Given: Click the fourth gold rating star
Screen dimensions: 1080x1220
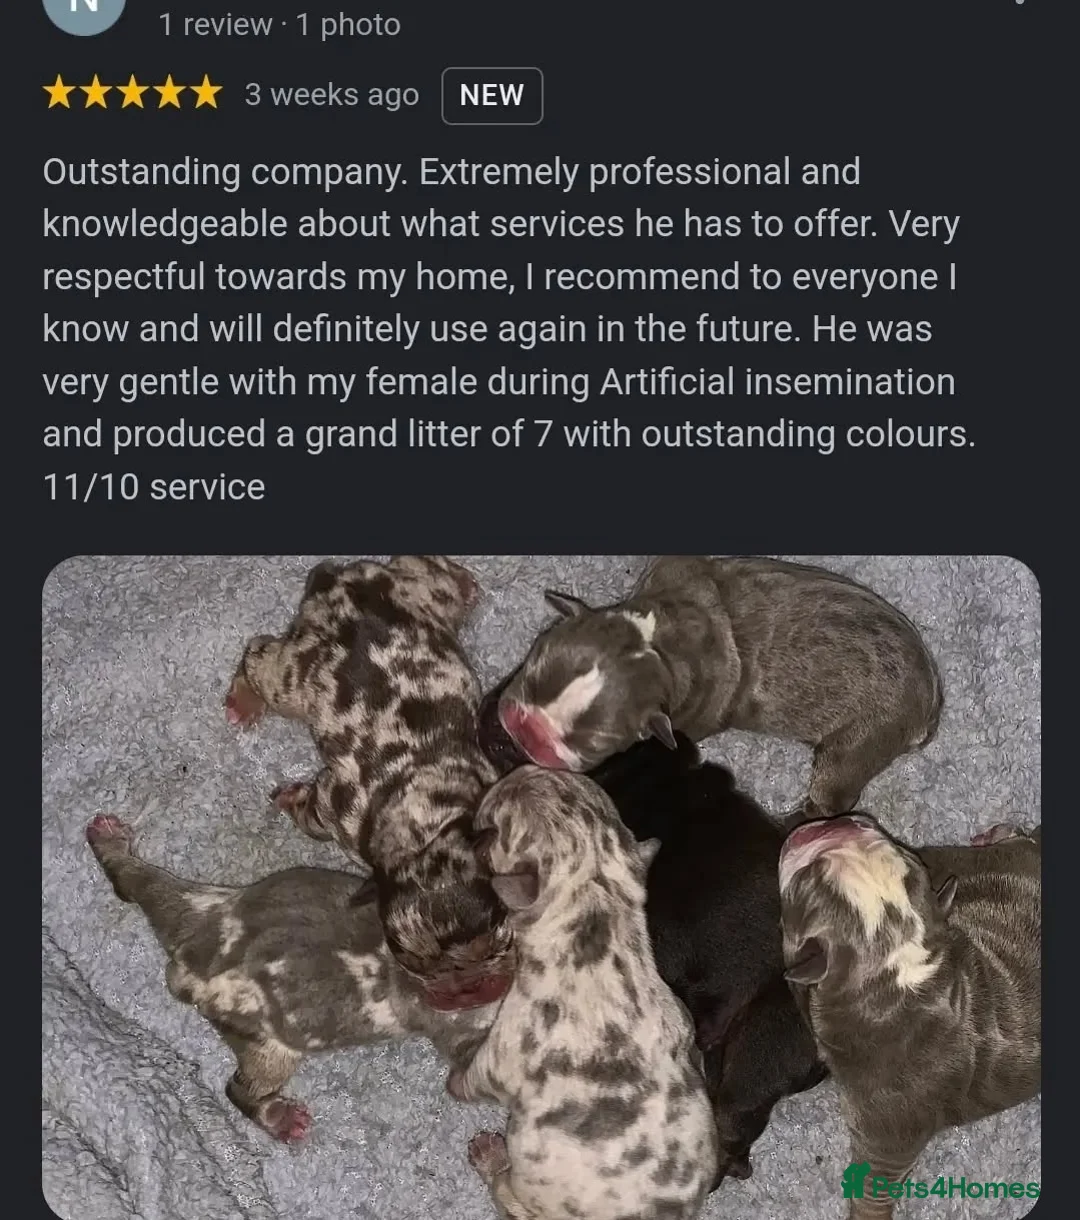Looking at the screenshot, I should 170,93.
